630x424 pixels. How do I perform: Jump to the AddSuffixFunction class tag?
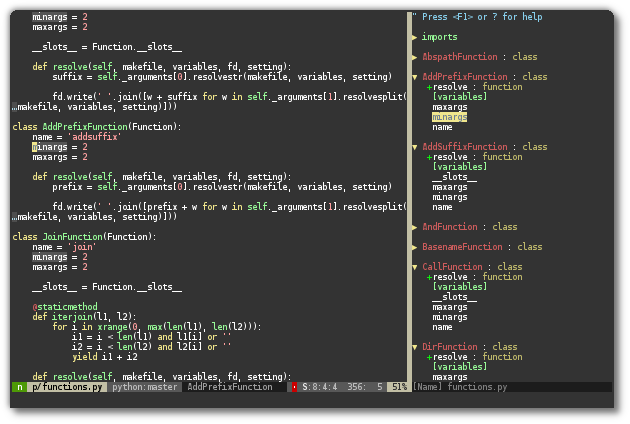click(x=464, y=147)
